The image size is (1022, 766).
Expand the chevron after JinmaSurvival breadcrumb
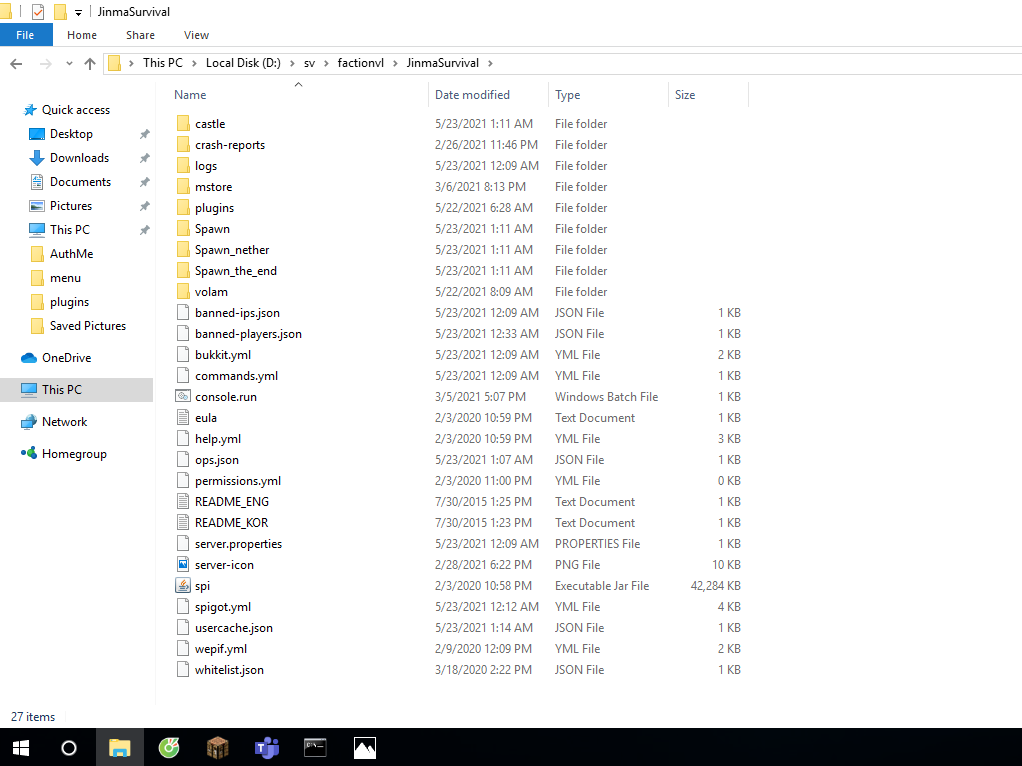tap(490, 63)
